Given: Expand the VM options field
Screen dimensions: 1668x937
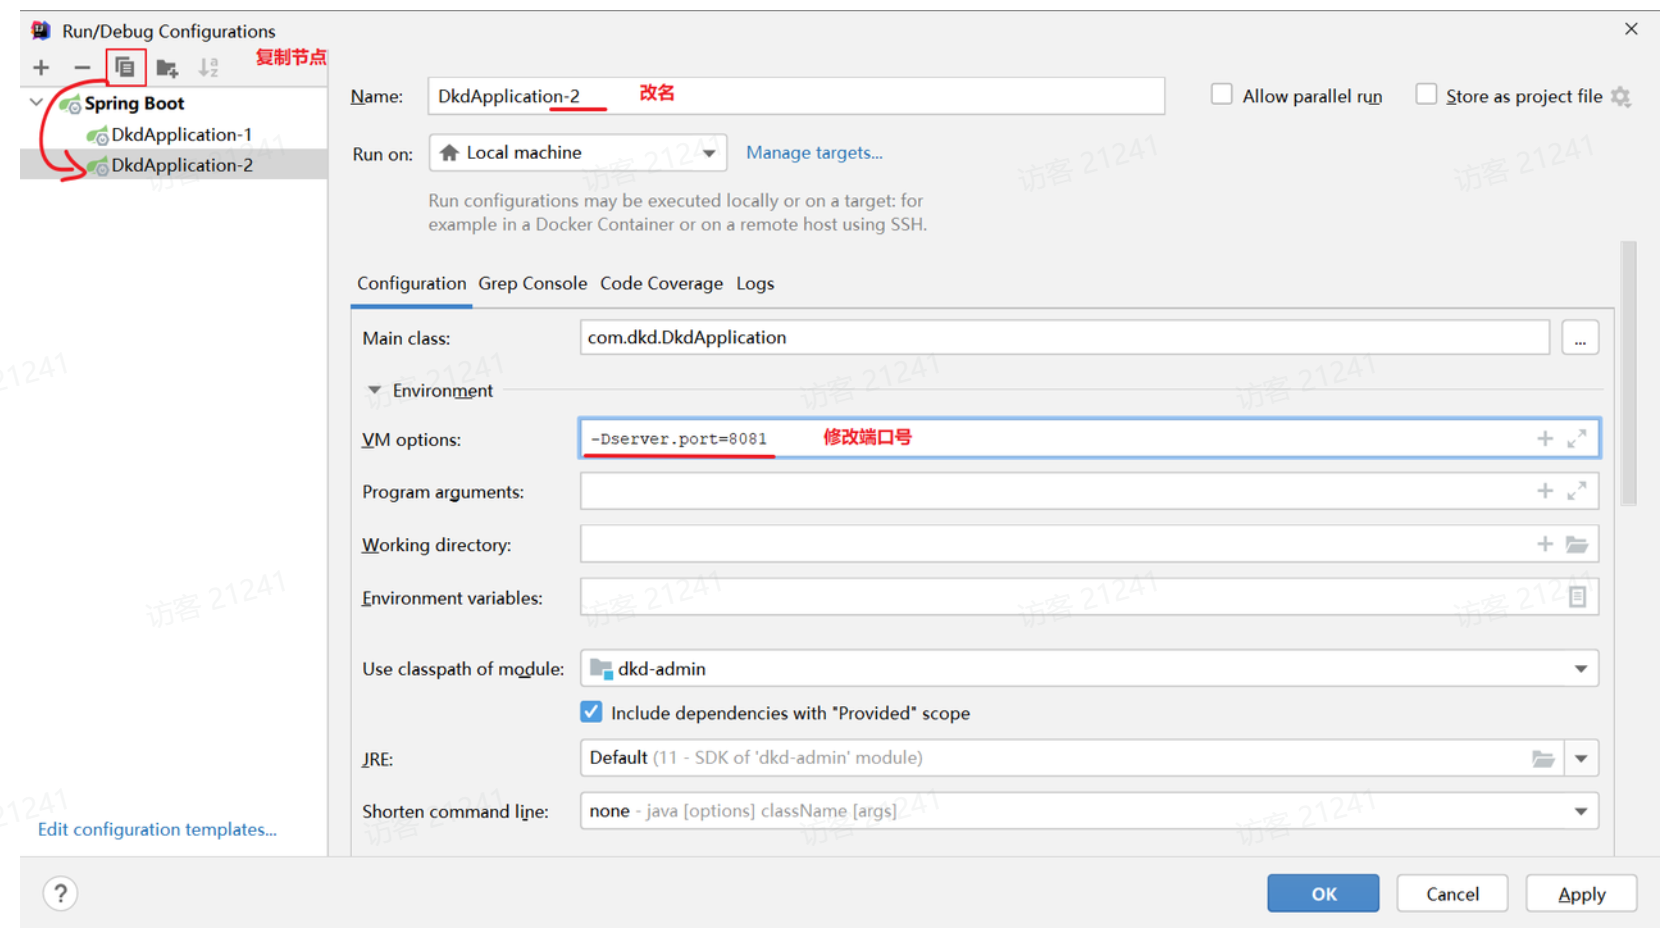Looking at the screenshot, I should click(x=1577, y=439).
